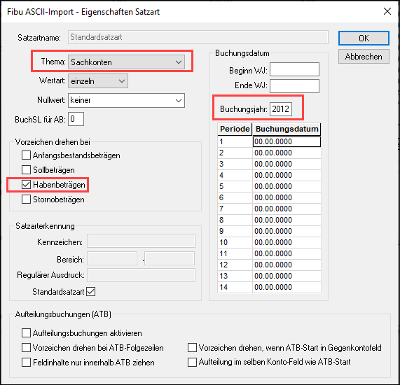400x385 pixels.
Task: Click the Ende WJ input field
Action: [x=295, y=86]
